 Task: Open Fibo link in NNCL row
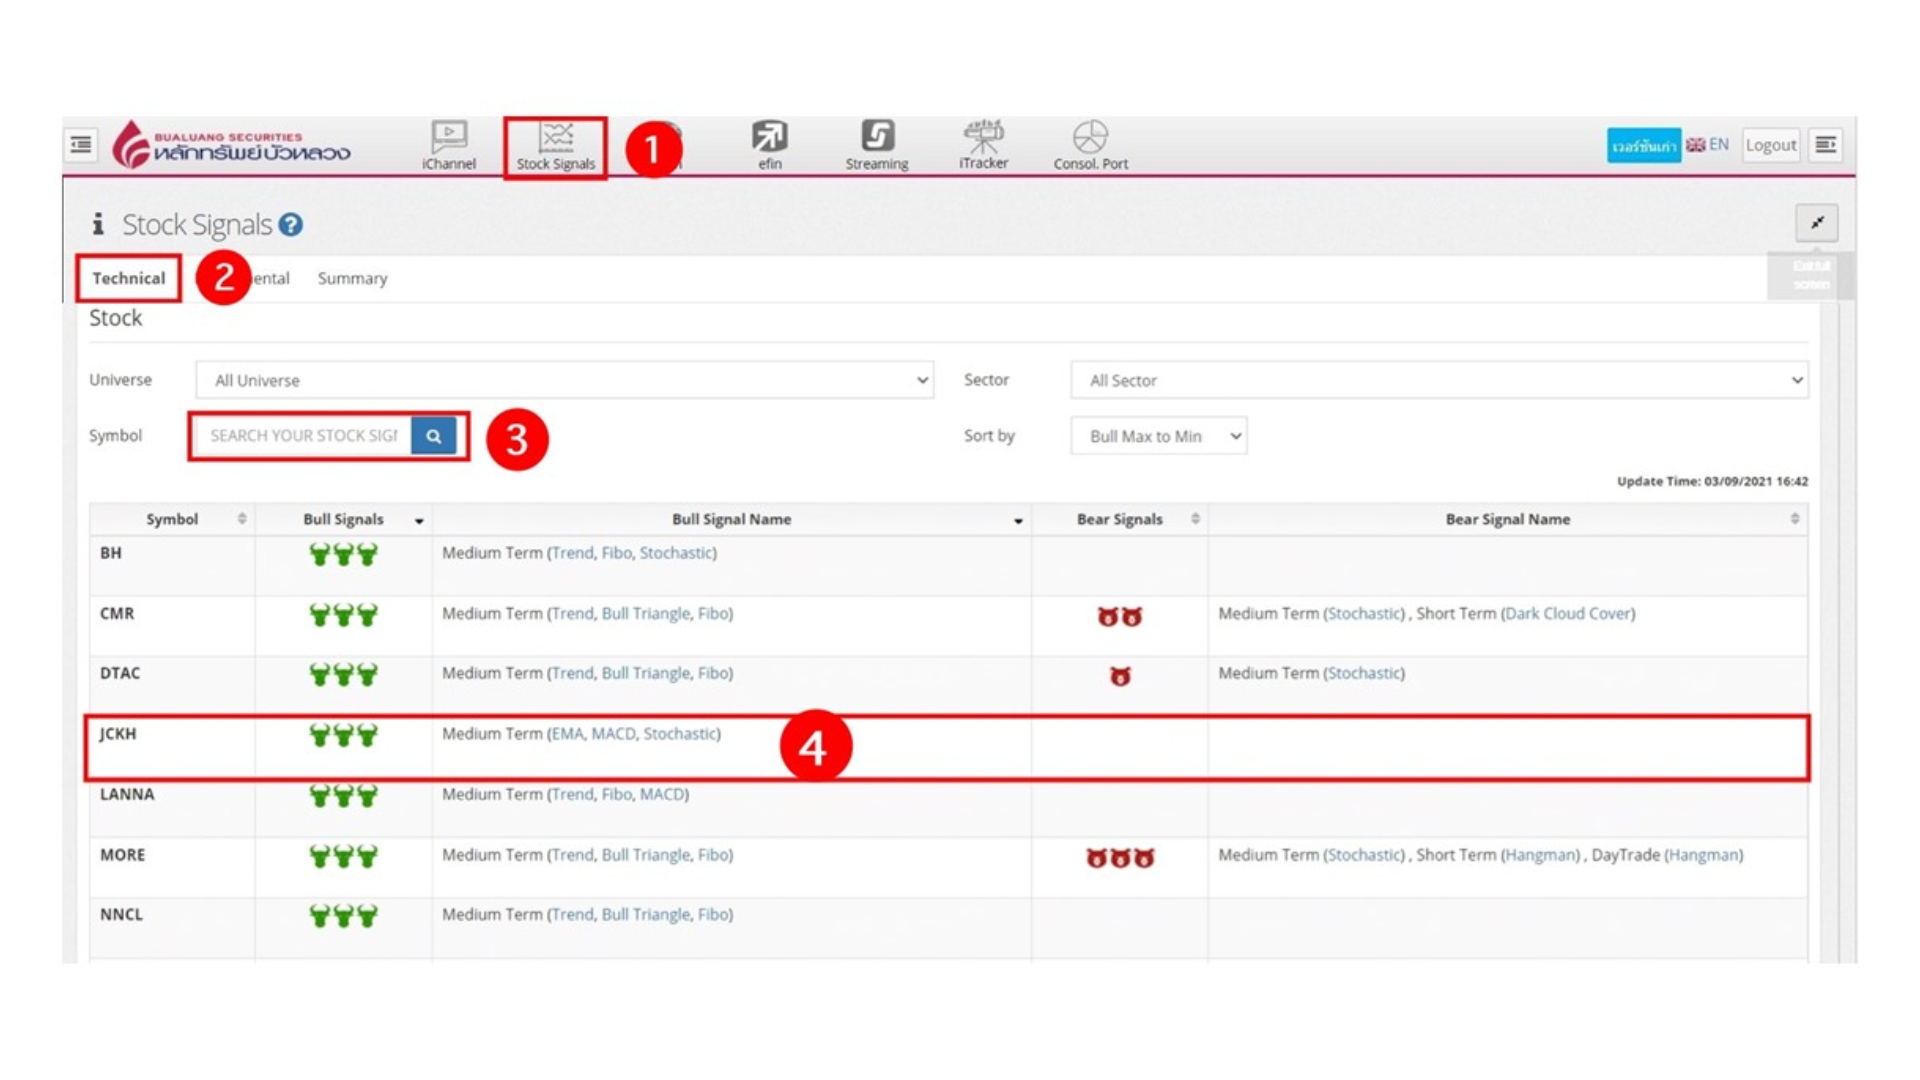[713, 915]
